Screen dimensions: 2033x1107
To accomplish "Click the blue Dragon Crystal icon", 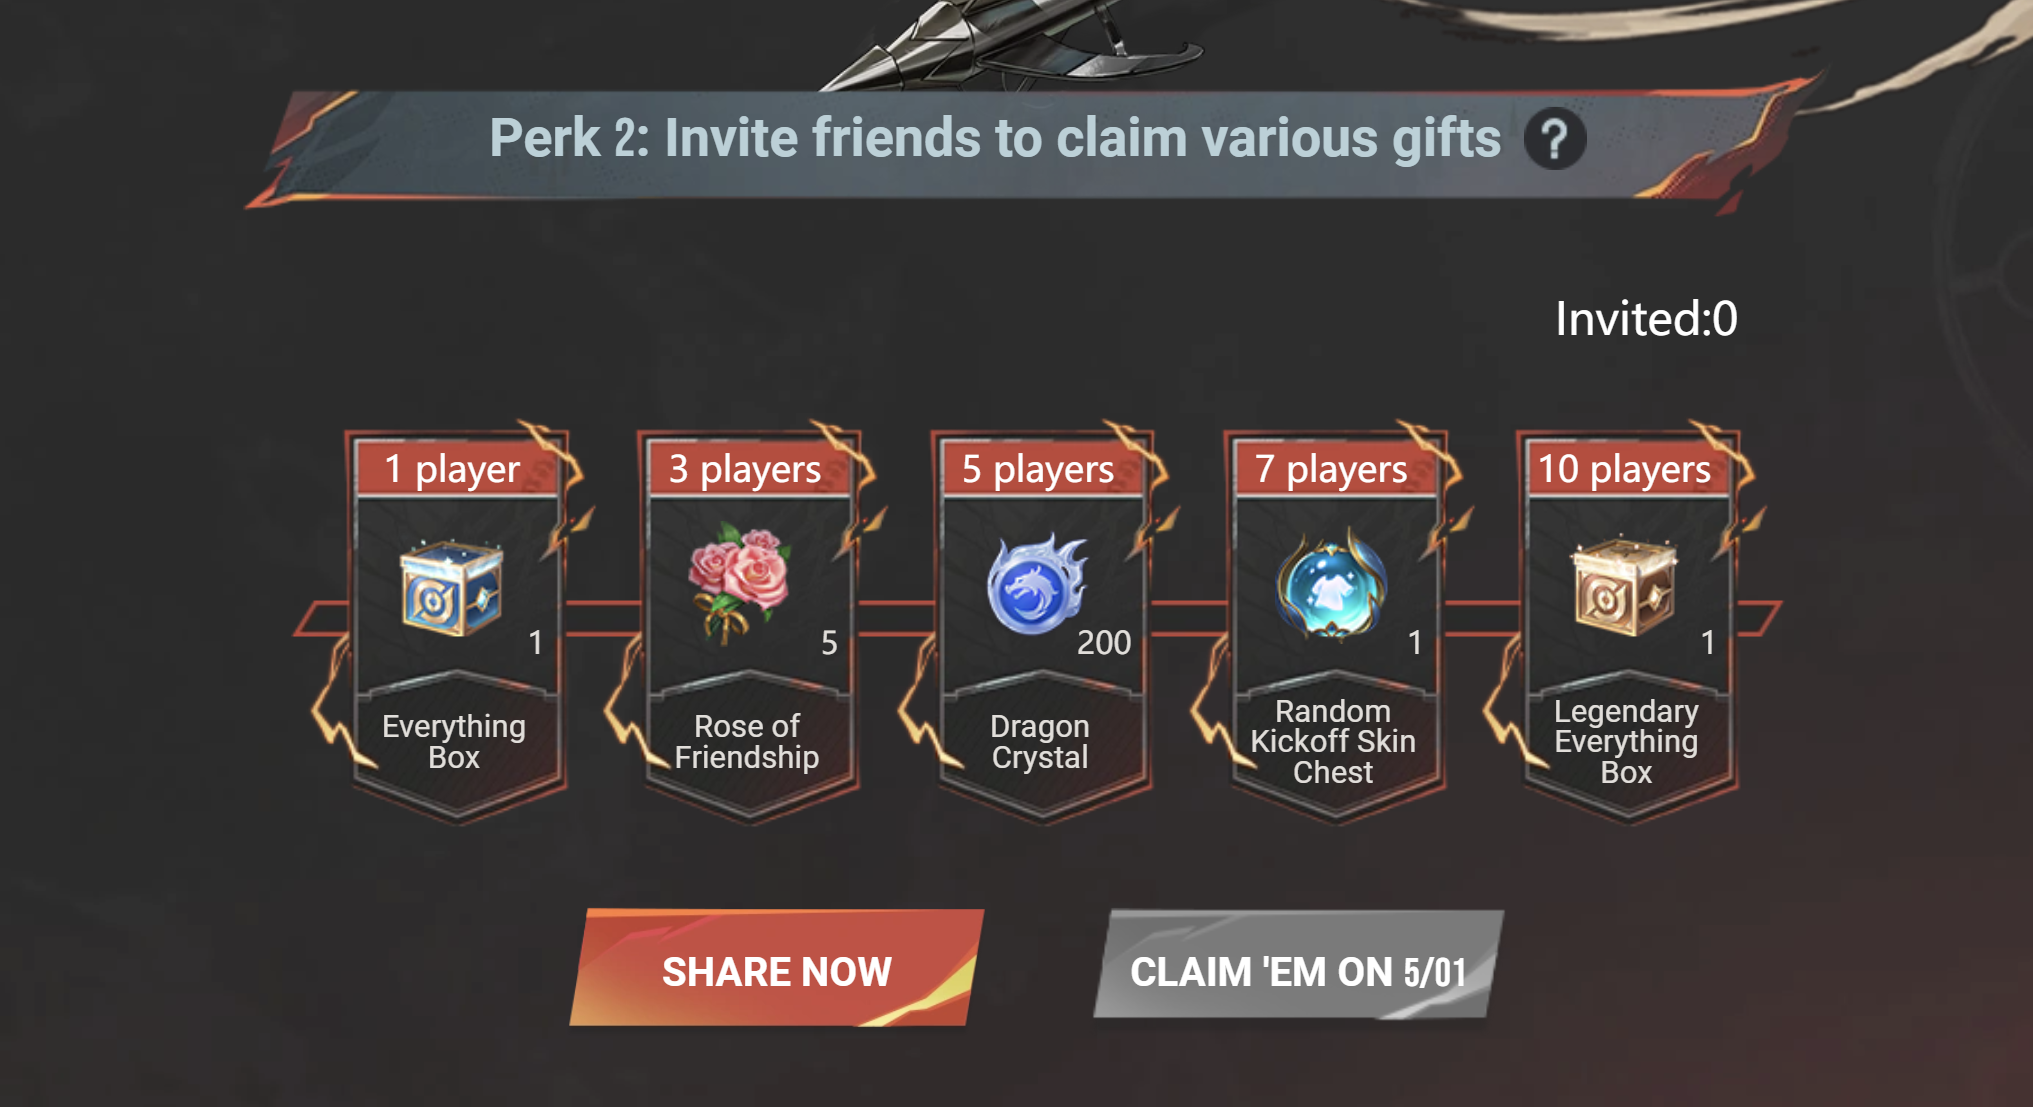I will click(1036, 584).
